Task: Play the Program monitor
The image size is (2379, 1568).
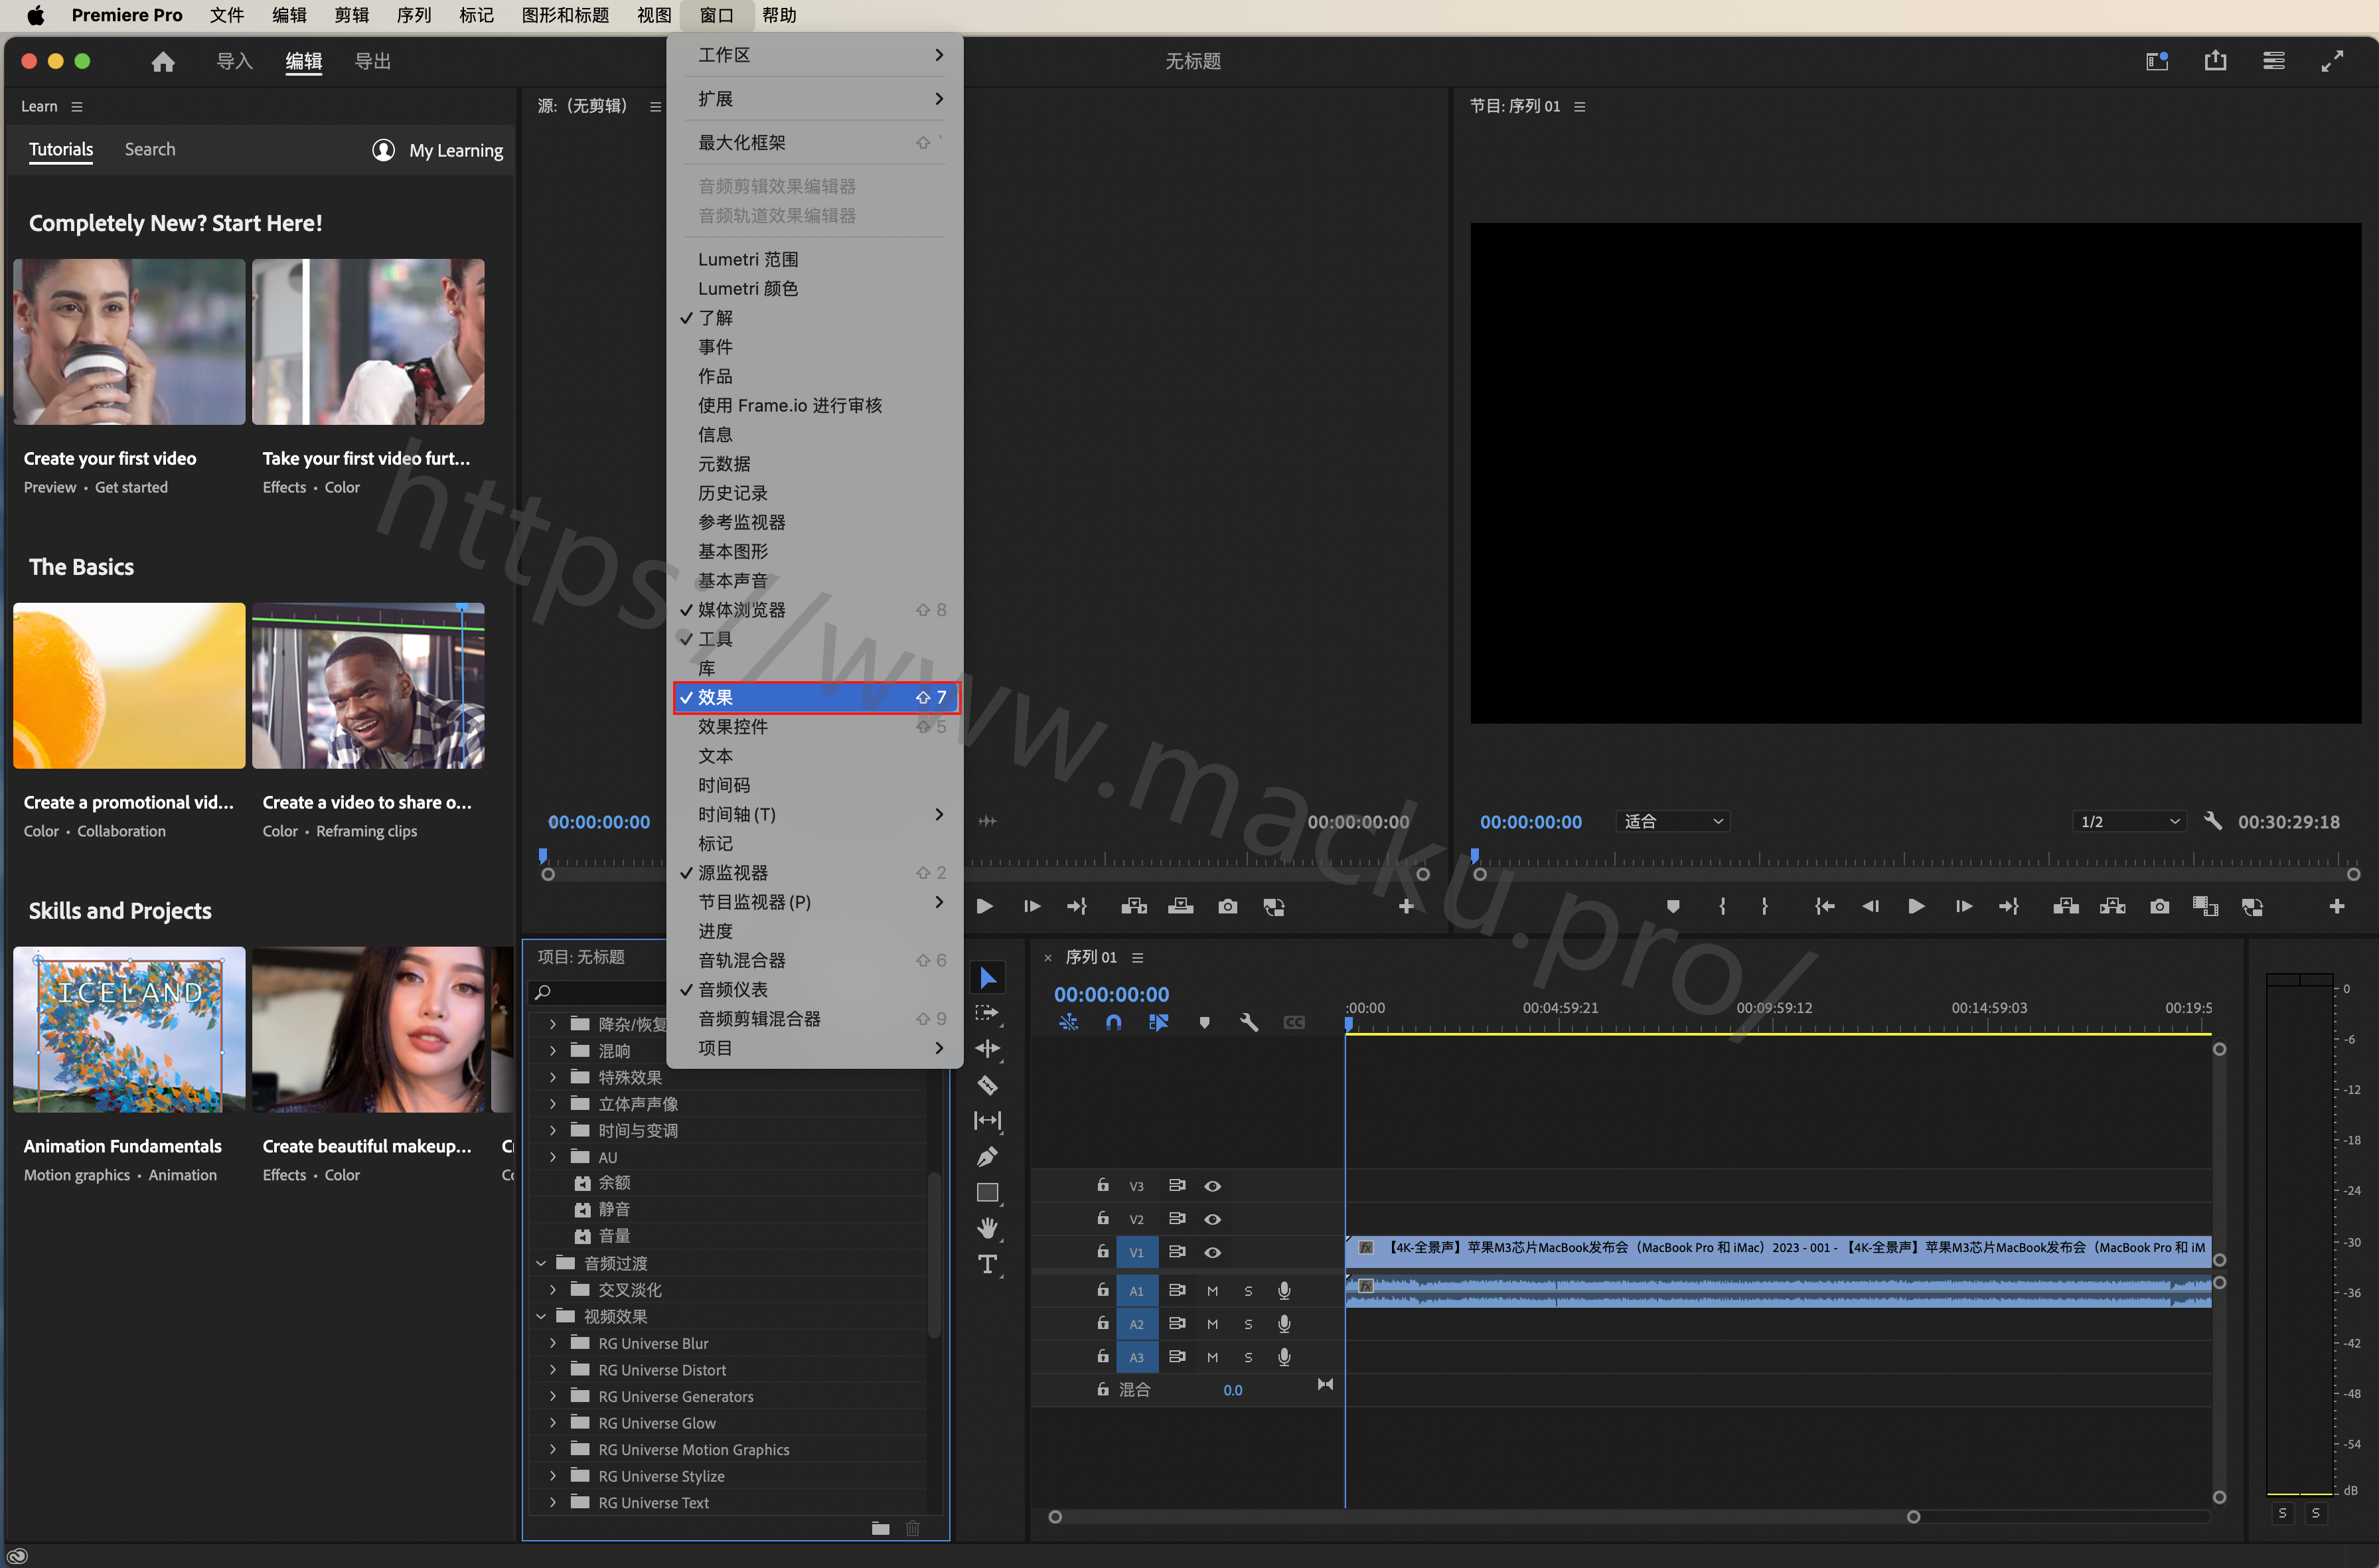Action: pos(1915,906)
